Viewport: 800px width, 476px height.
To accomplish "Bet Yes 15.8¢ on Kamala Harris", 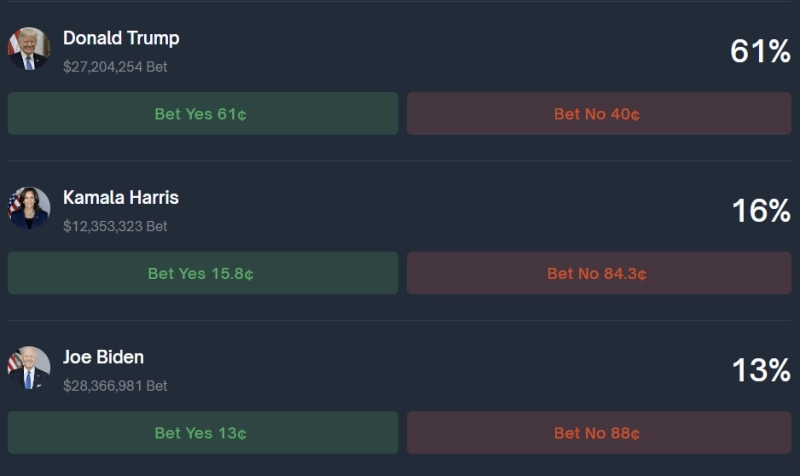I will 202,273.
